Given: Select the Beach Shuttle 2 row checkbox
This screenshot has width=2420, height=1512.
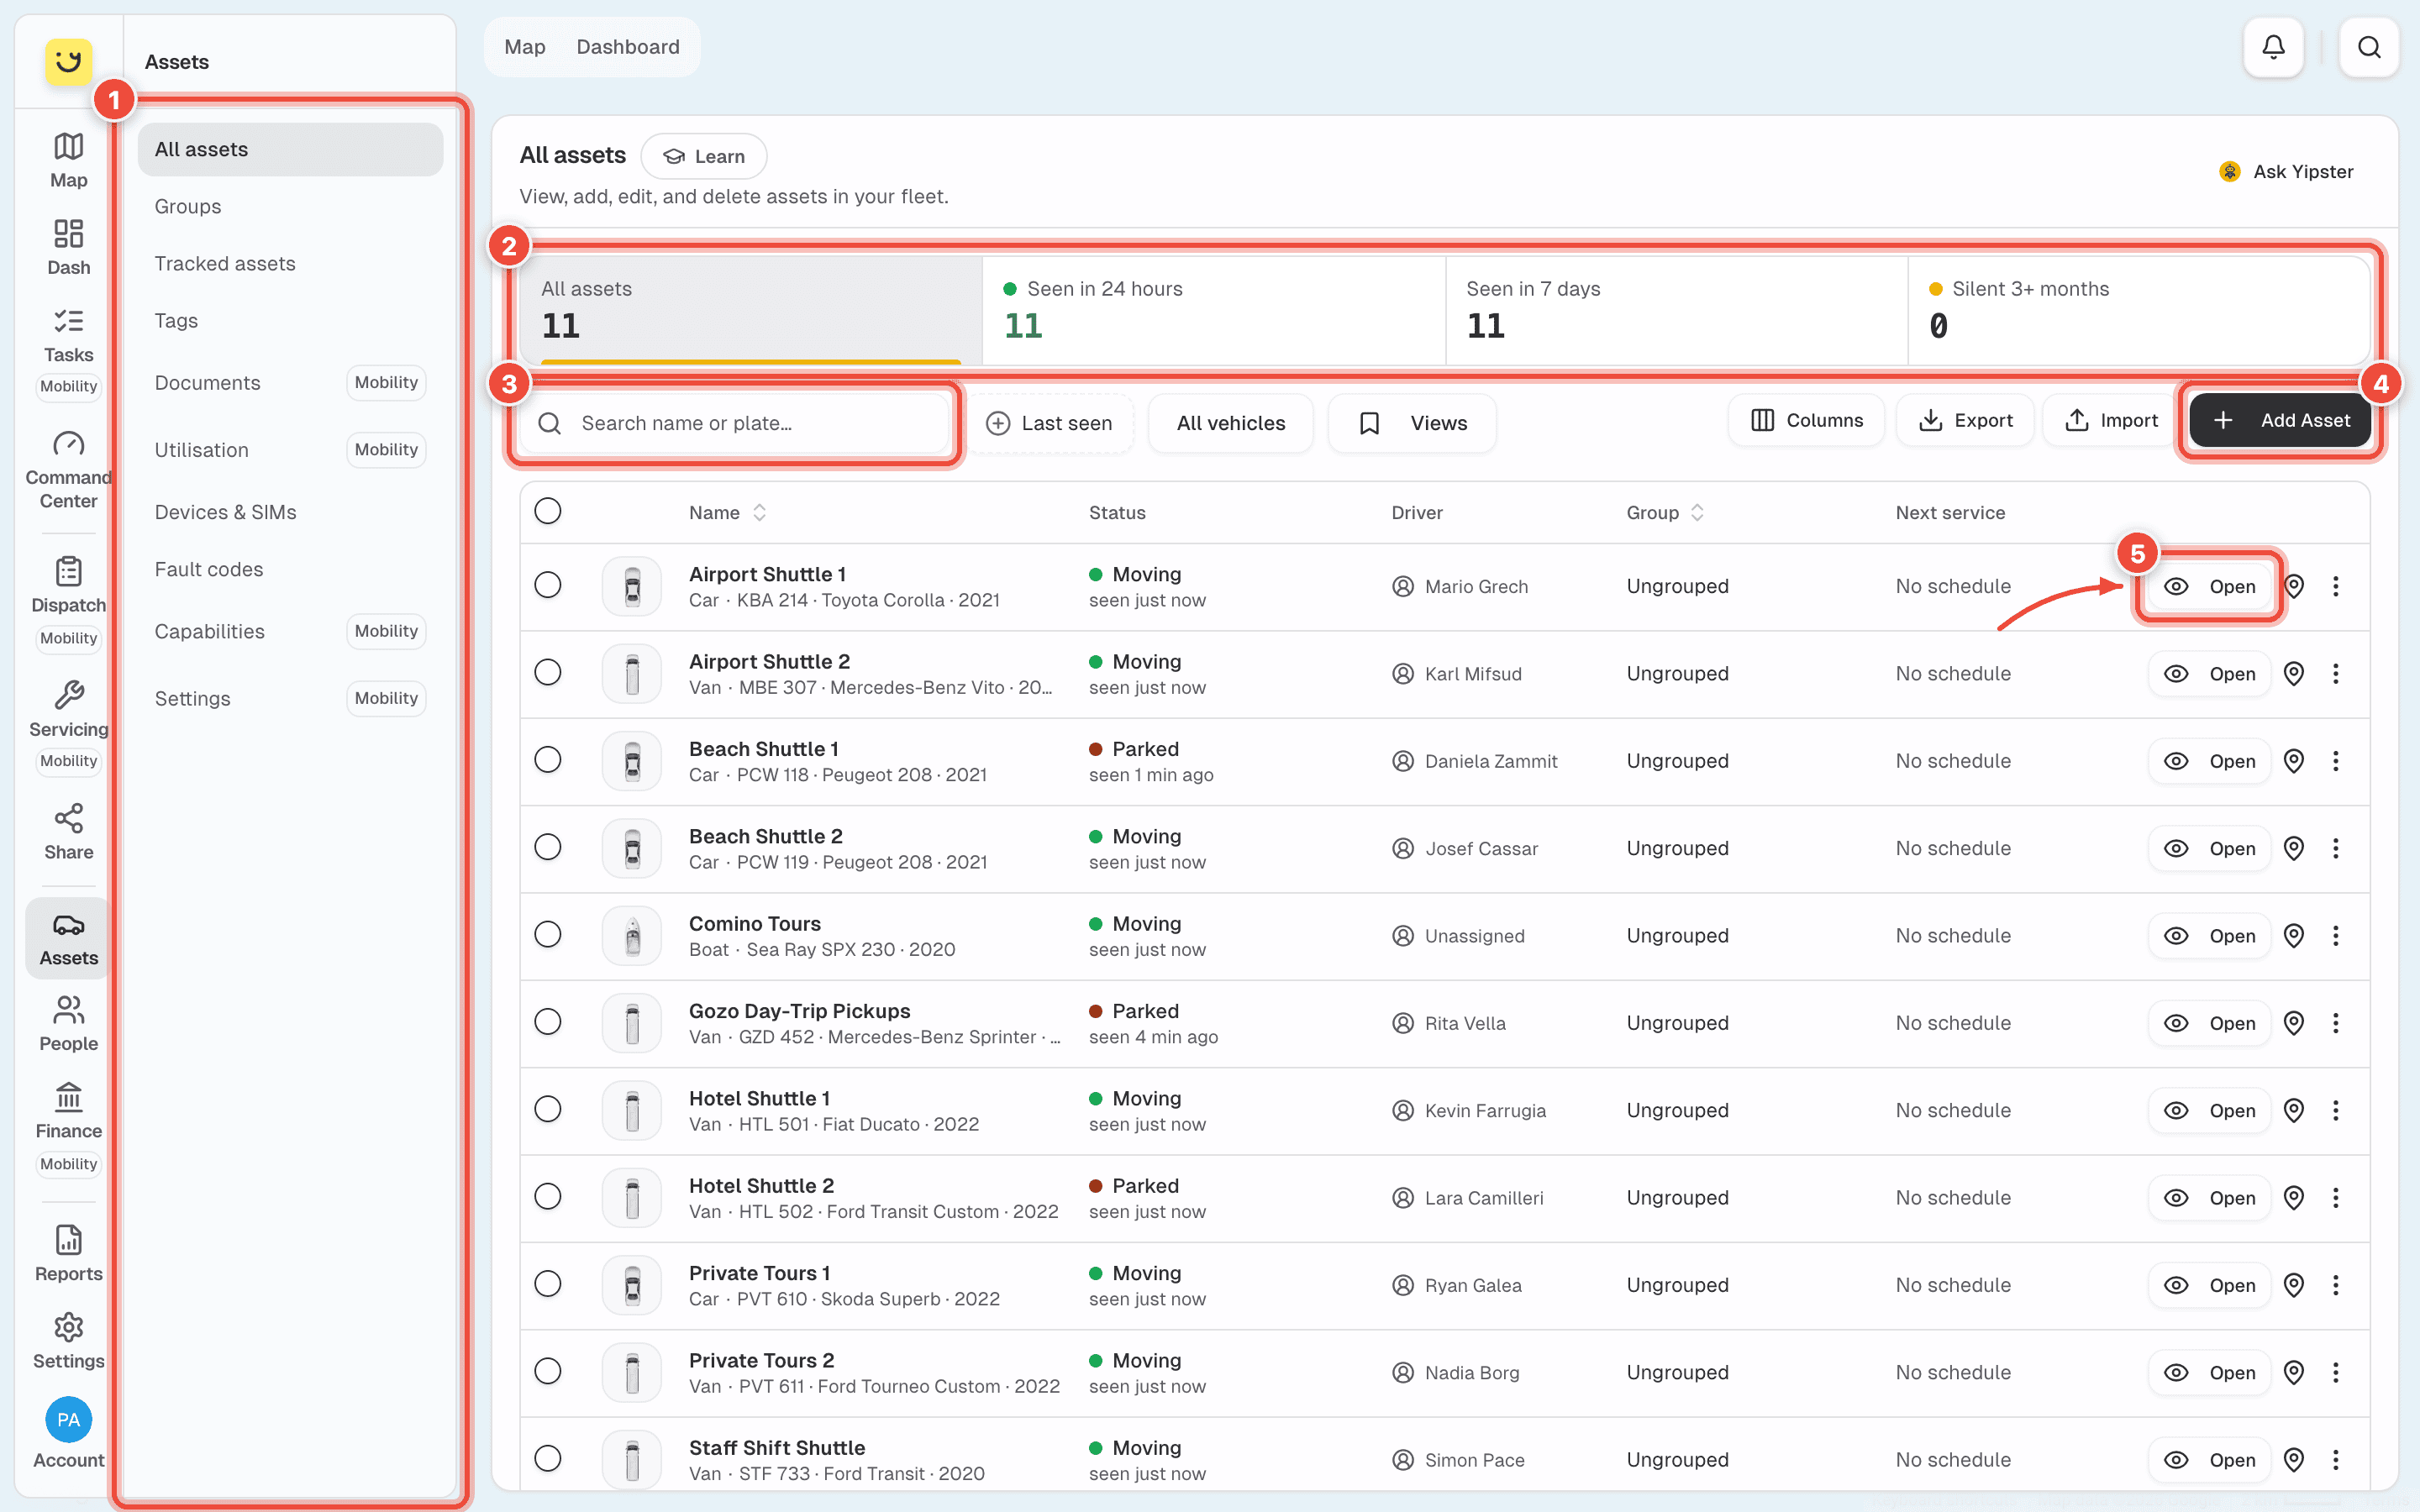Looking at the screenshot, I should pos(548,847).
